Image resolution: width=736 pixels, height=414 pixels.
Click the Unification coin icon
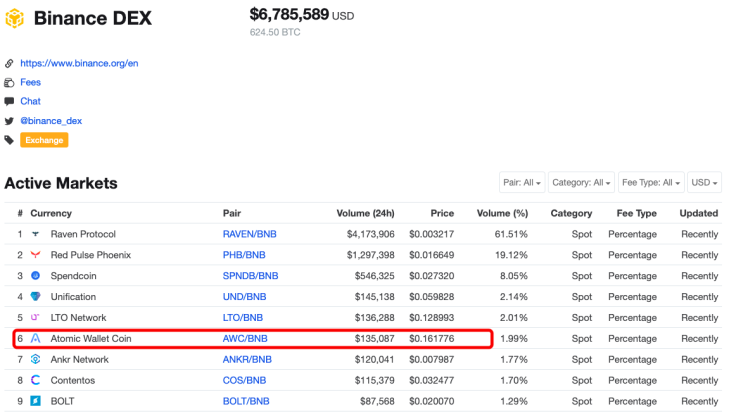point(36,297)
